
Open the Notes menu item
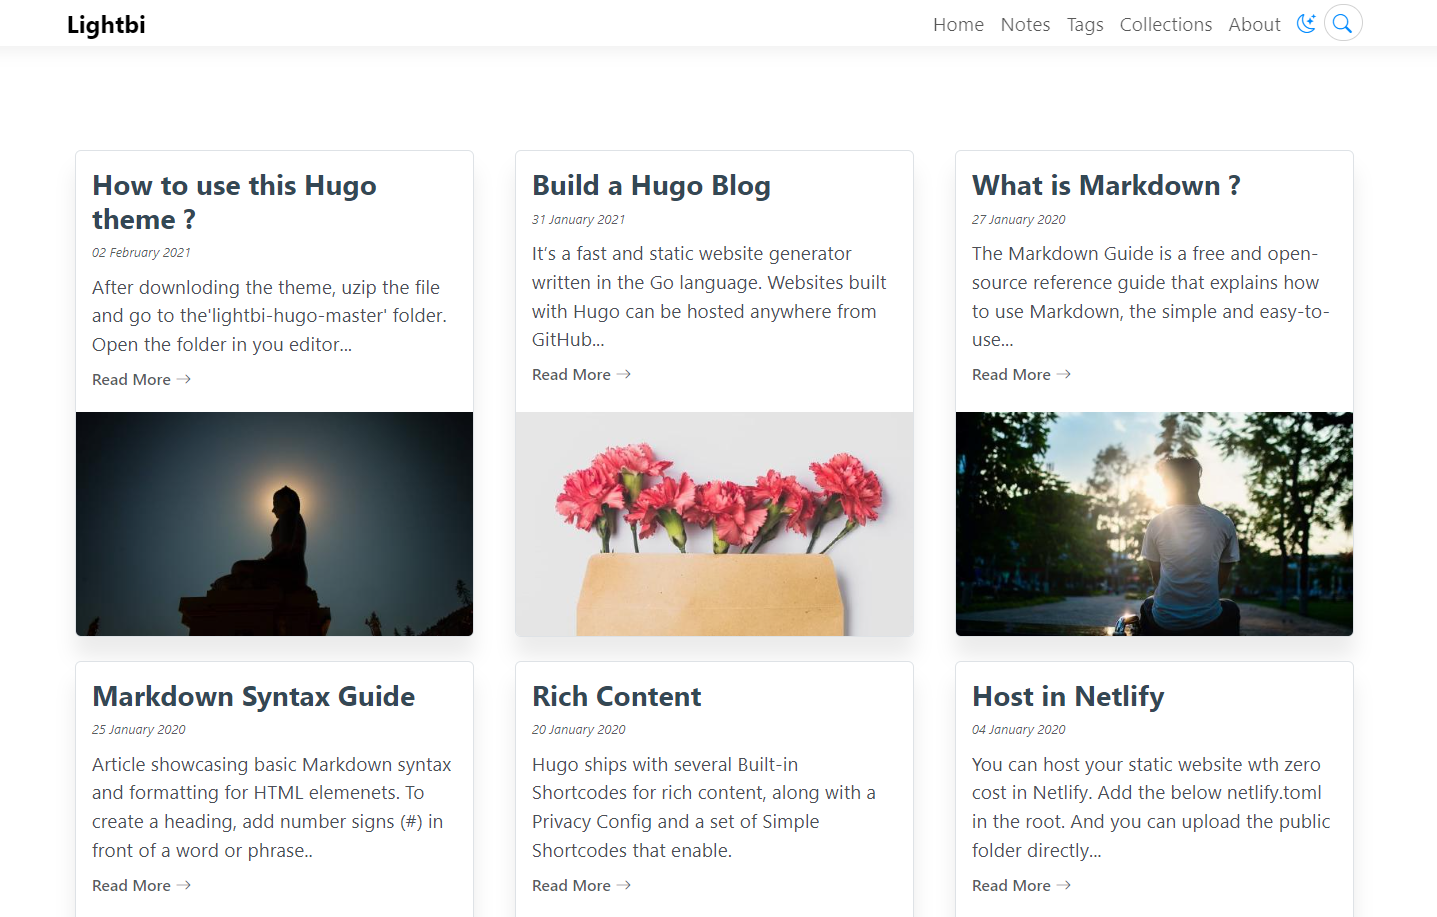pos(1025,25)
